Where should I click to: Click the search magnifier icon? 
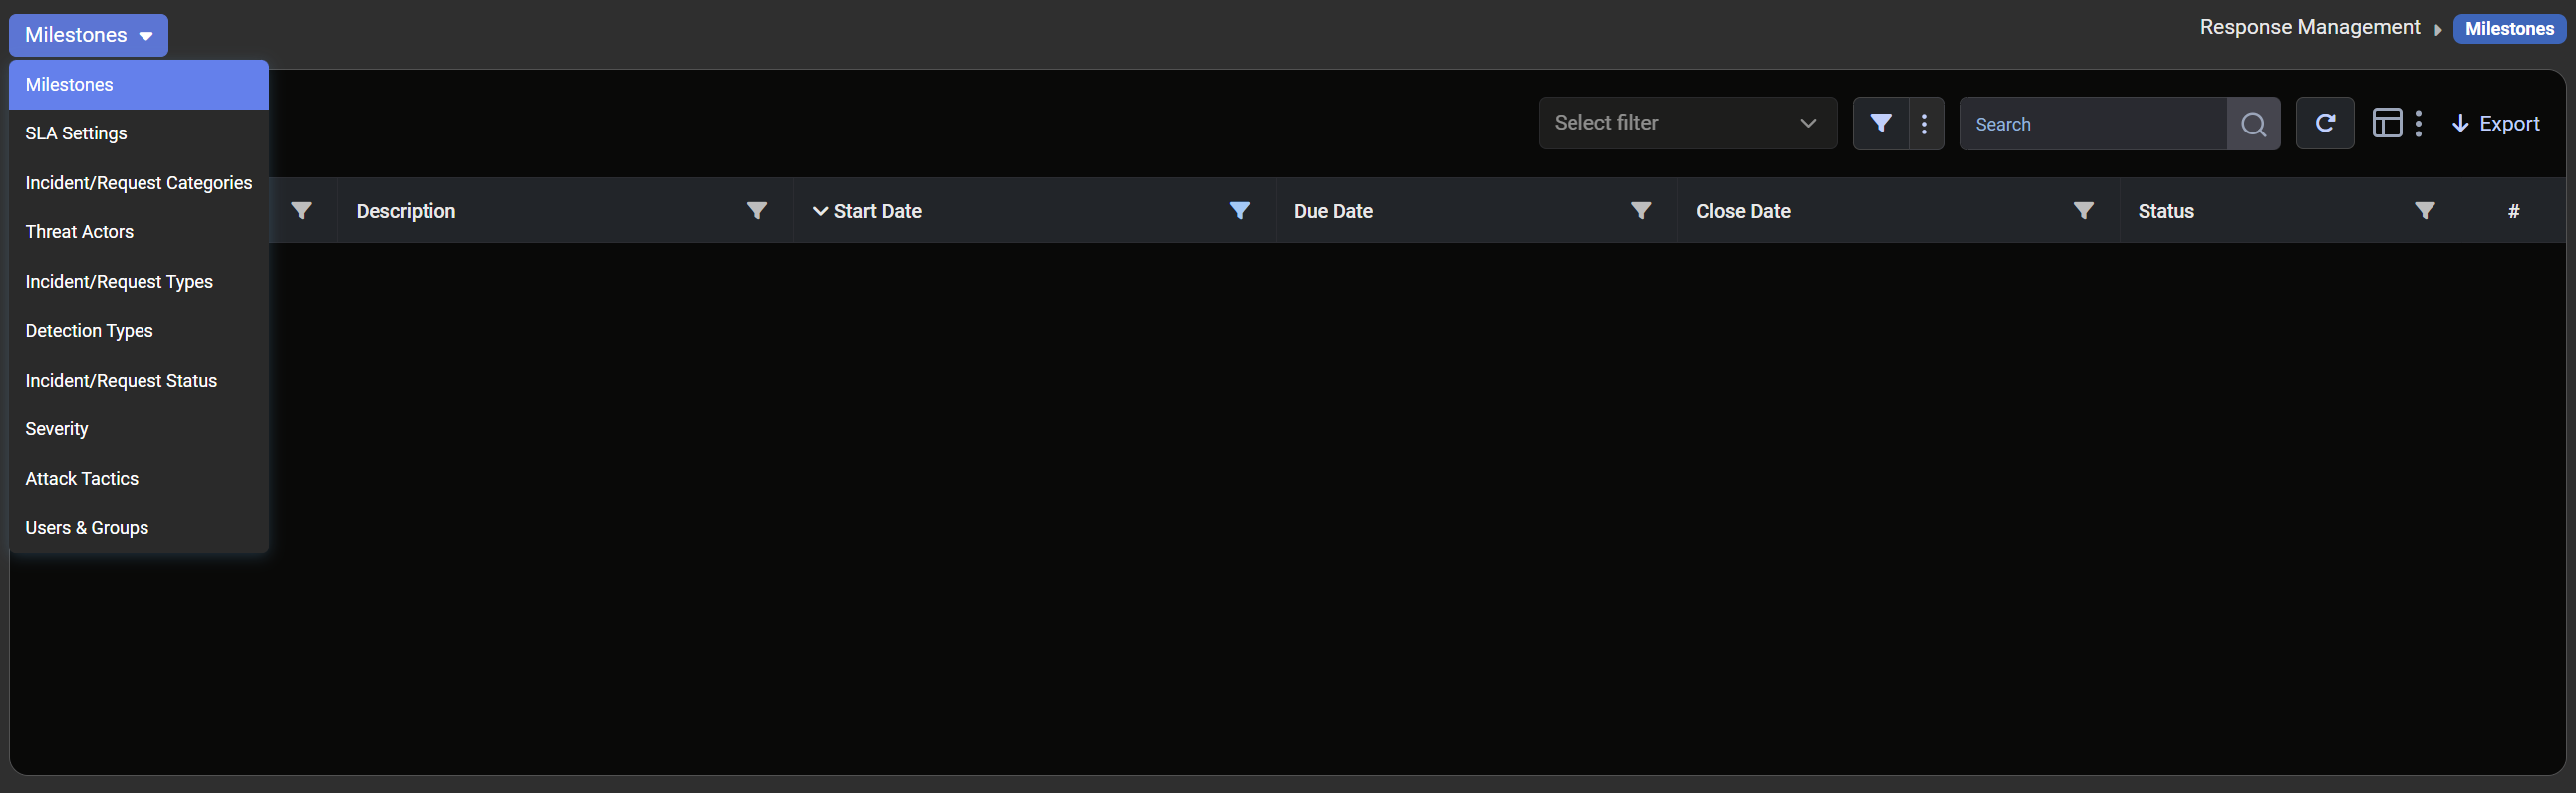point(2253,124)
